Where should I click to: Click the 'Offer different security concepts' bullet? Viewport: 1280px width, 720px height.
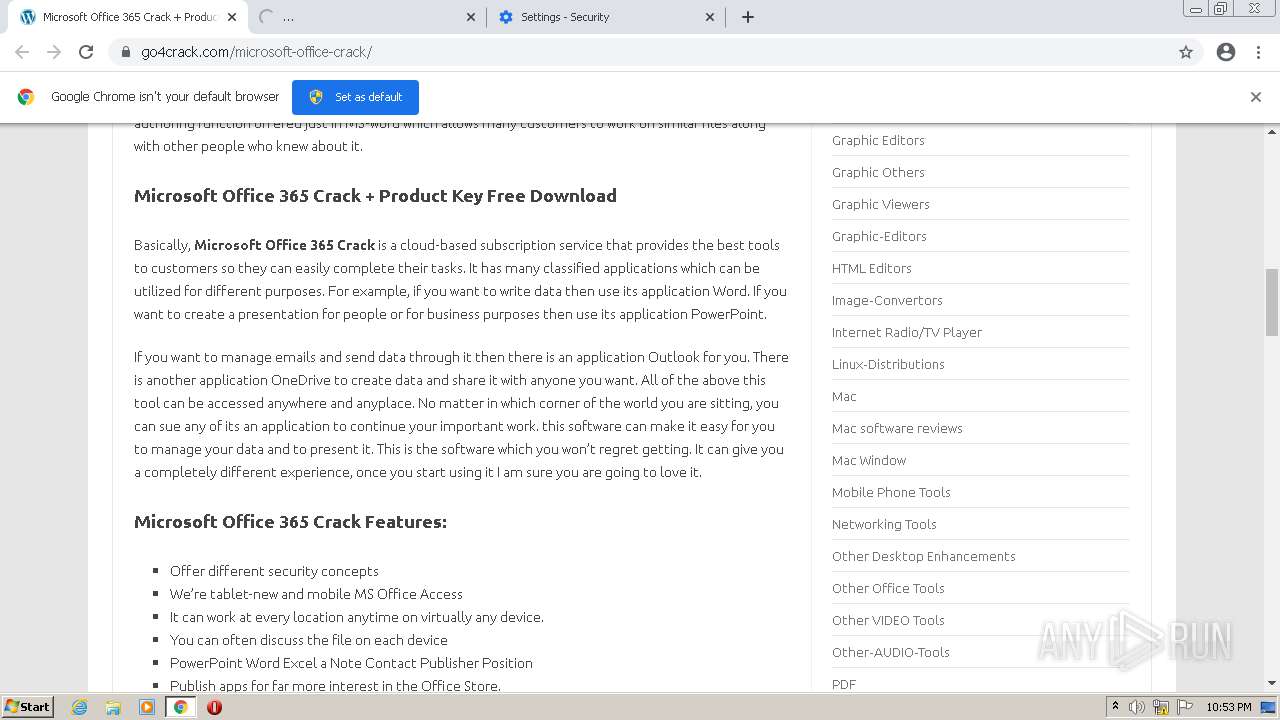point(274,571)
